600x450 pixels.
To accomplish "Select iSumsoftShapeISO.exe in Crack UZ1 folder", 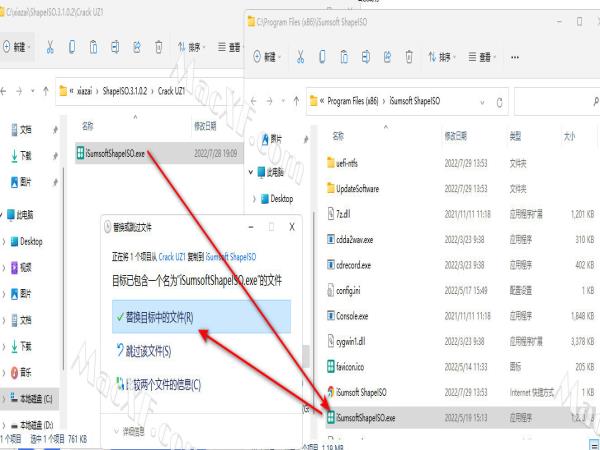I will point(159,153).
